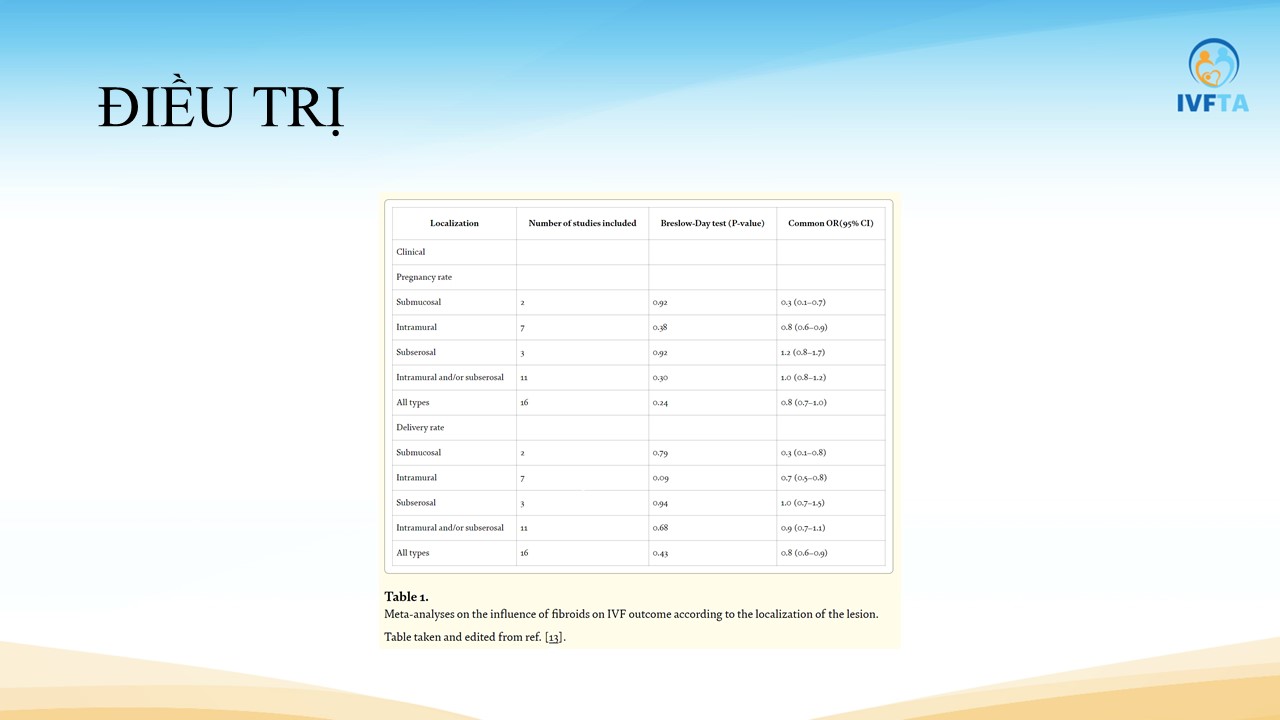Select the 0.94 P-value cell
Screen dimensions: 1280x720
(660, 503)
